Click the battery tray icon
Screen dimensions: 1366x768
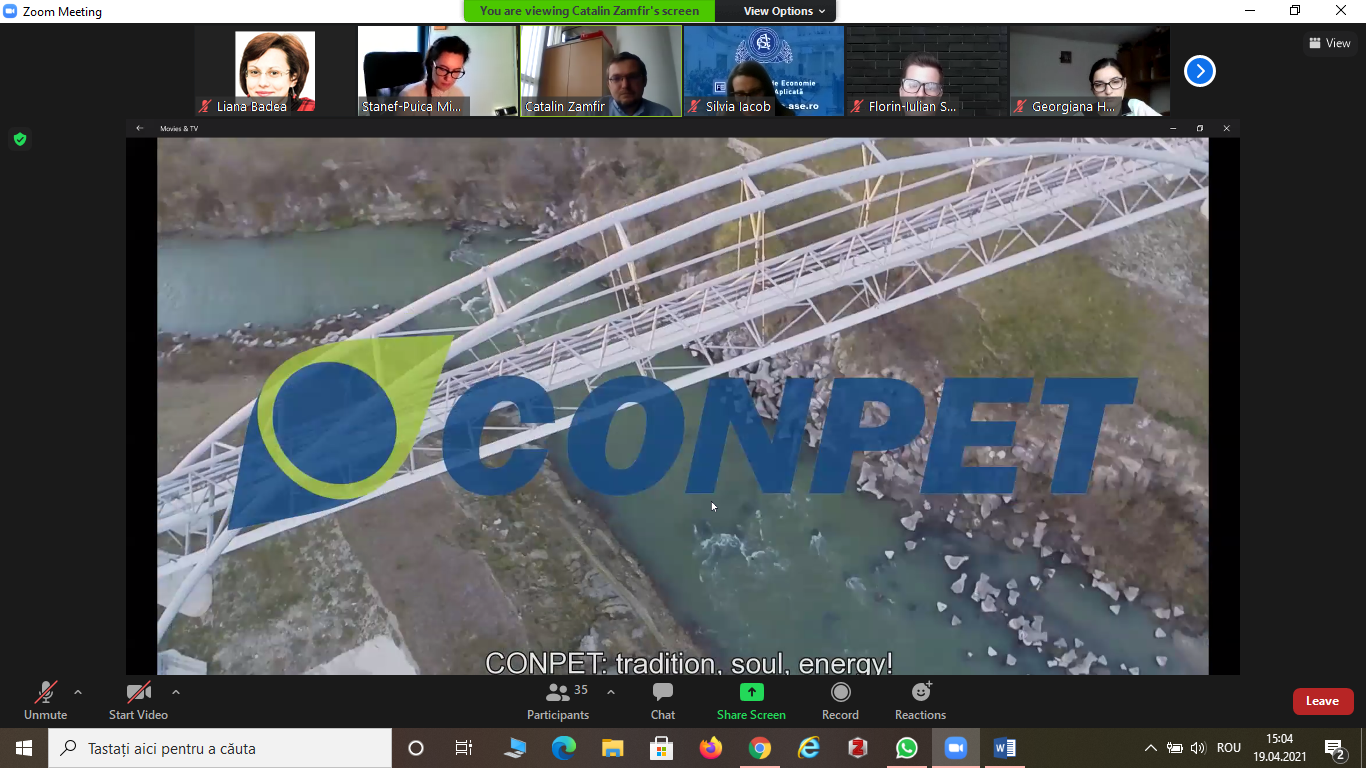click(1175, 748)
